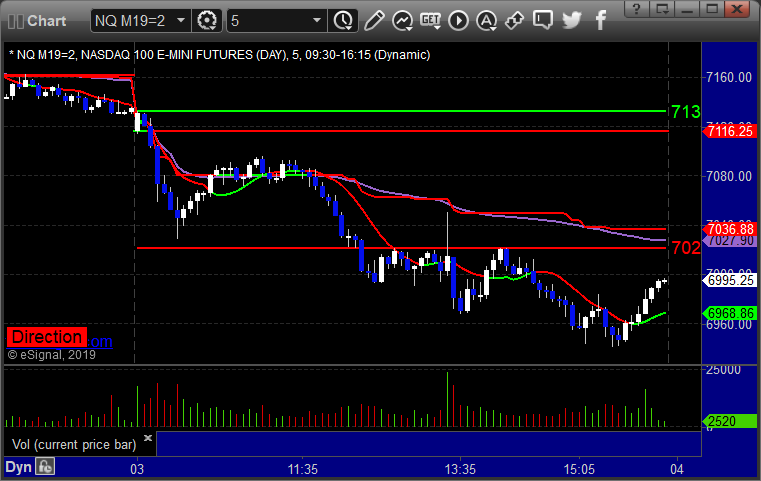Toggle the Dyn lock icon at bottom left
Screen dimensions: 761x481
(45, 467)
